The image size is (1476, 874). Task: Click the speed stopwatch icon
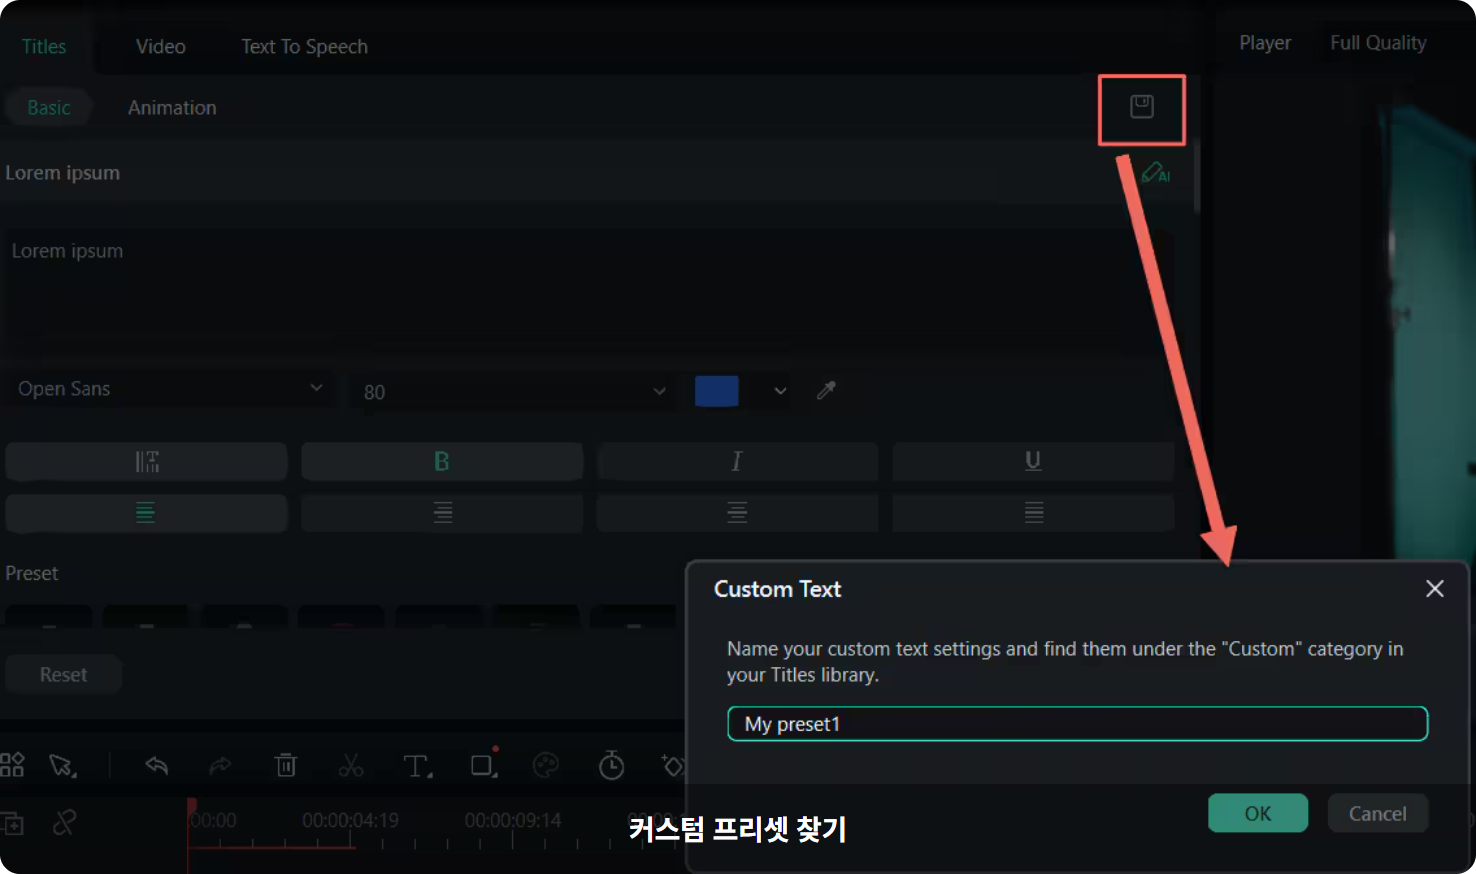coord(611,765)
